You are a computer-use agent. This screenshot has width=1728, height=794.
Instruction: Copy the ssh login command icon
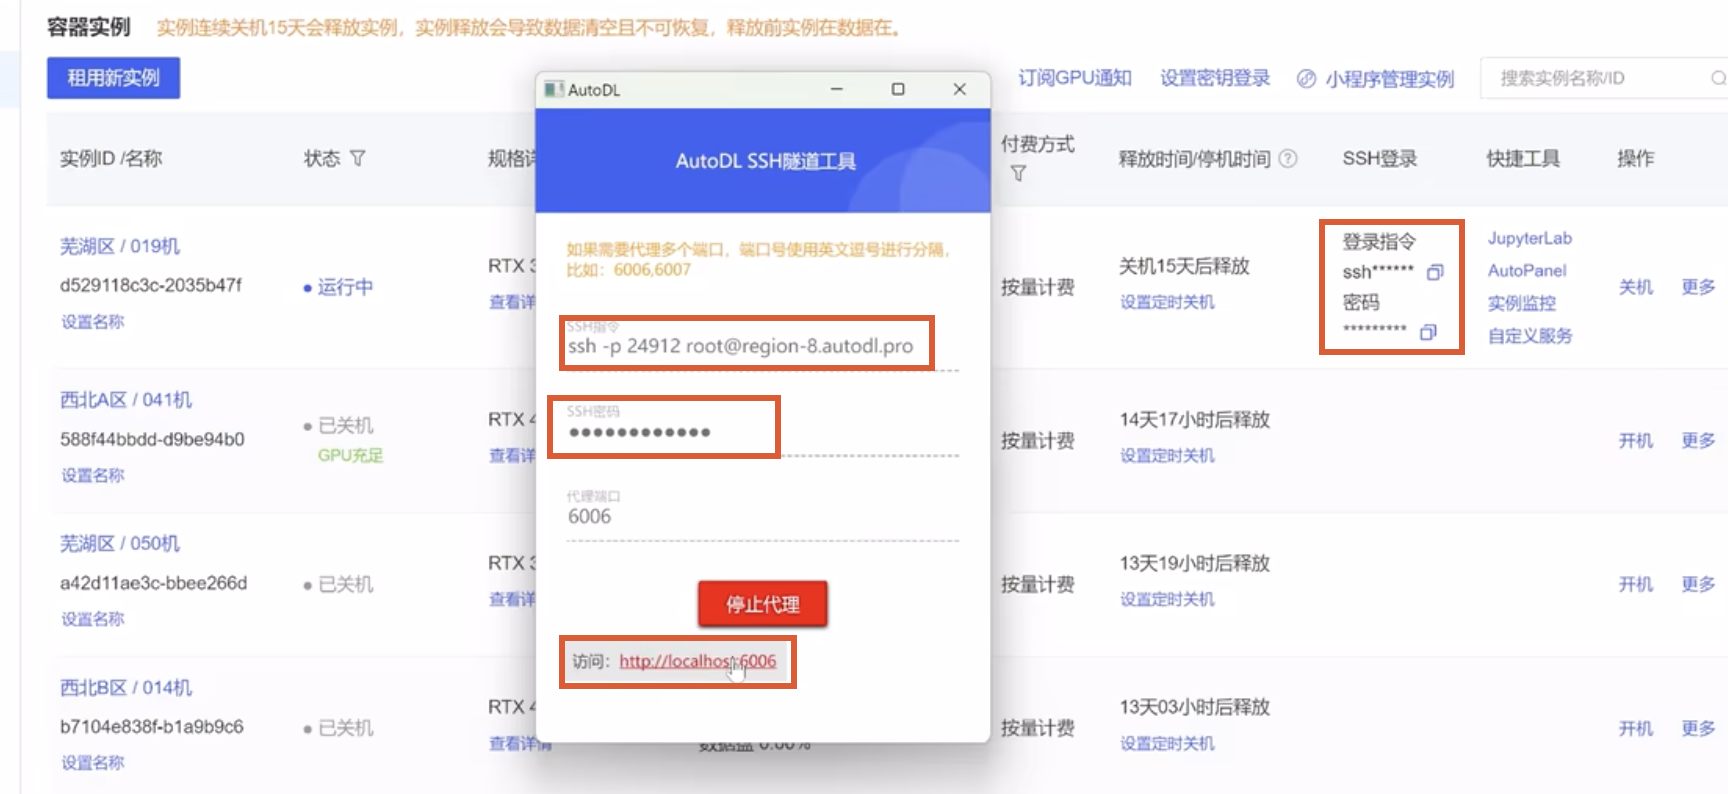[1435, 272]
